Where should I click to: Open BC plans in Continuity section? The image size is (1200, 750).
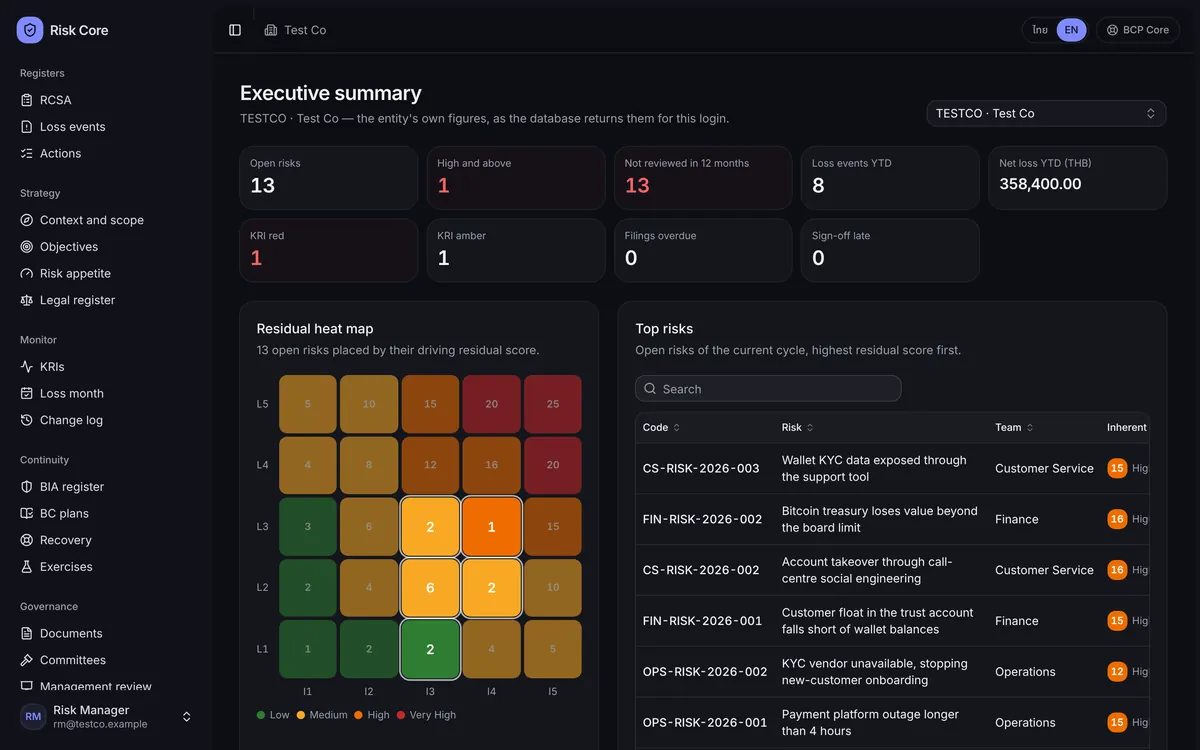click(x=106, y=513)
